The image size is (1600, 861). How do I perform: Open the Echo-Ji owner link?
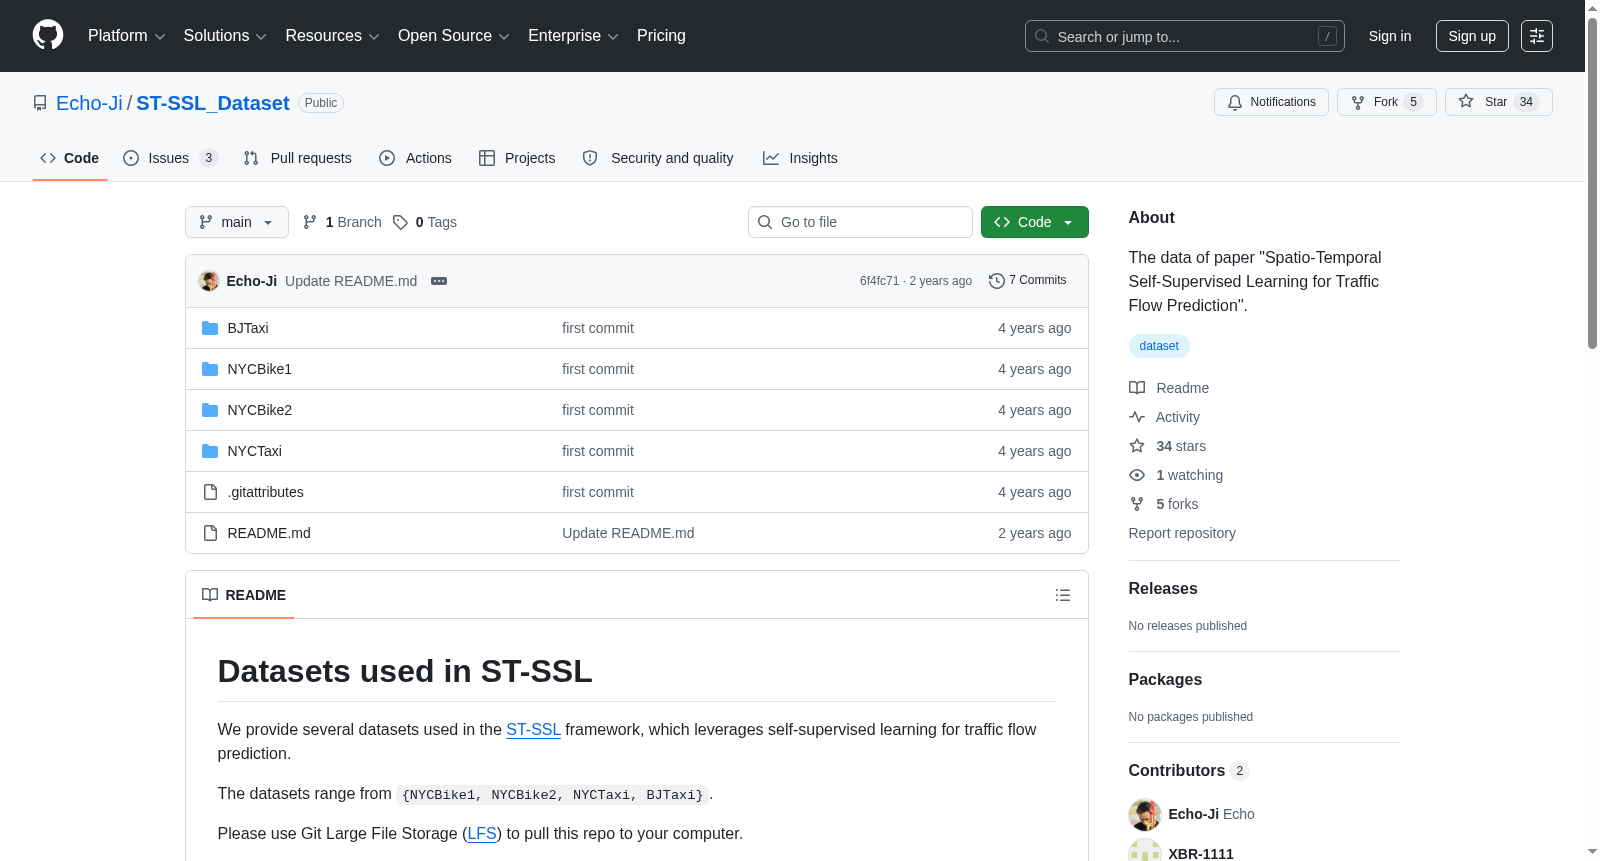pos(89,103)
